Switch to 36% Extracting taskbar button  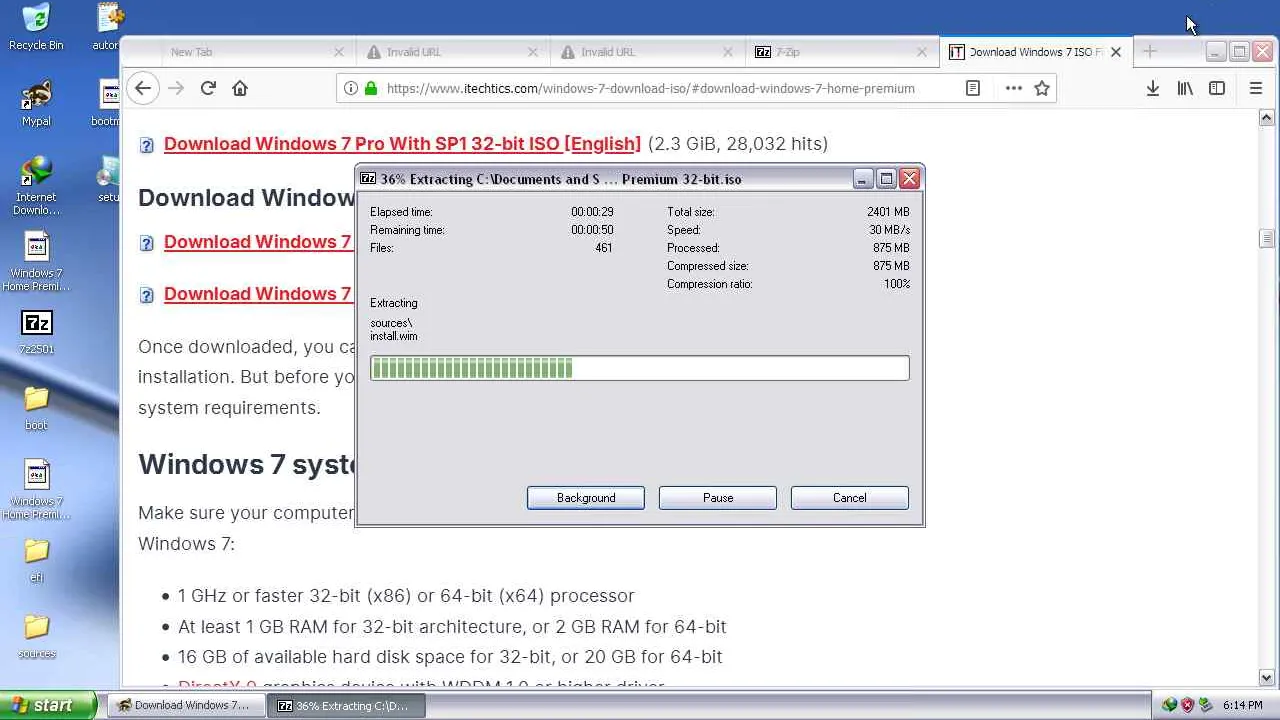(x=347, y=705)
